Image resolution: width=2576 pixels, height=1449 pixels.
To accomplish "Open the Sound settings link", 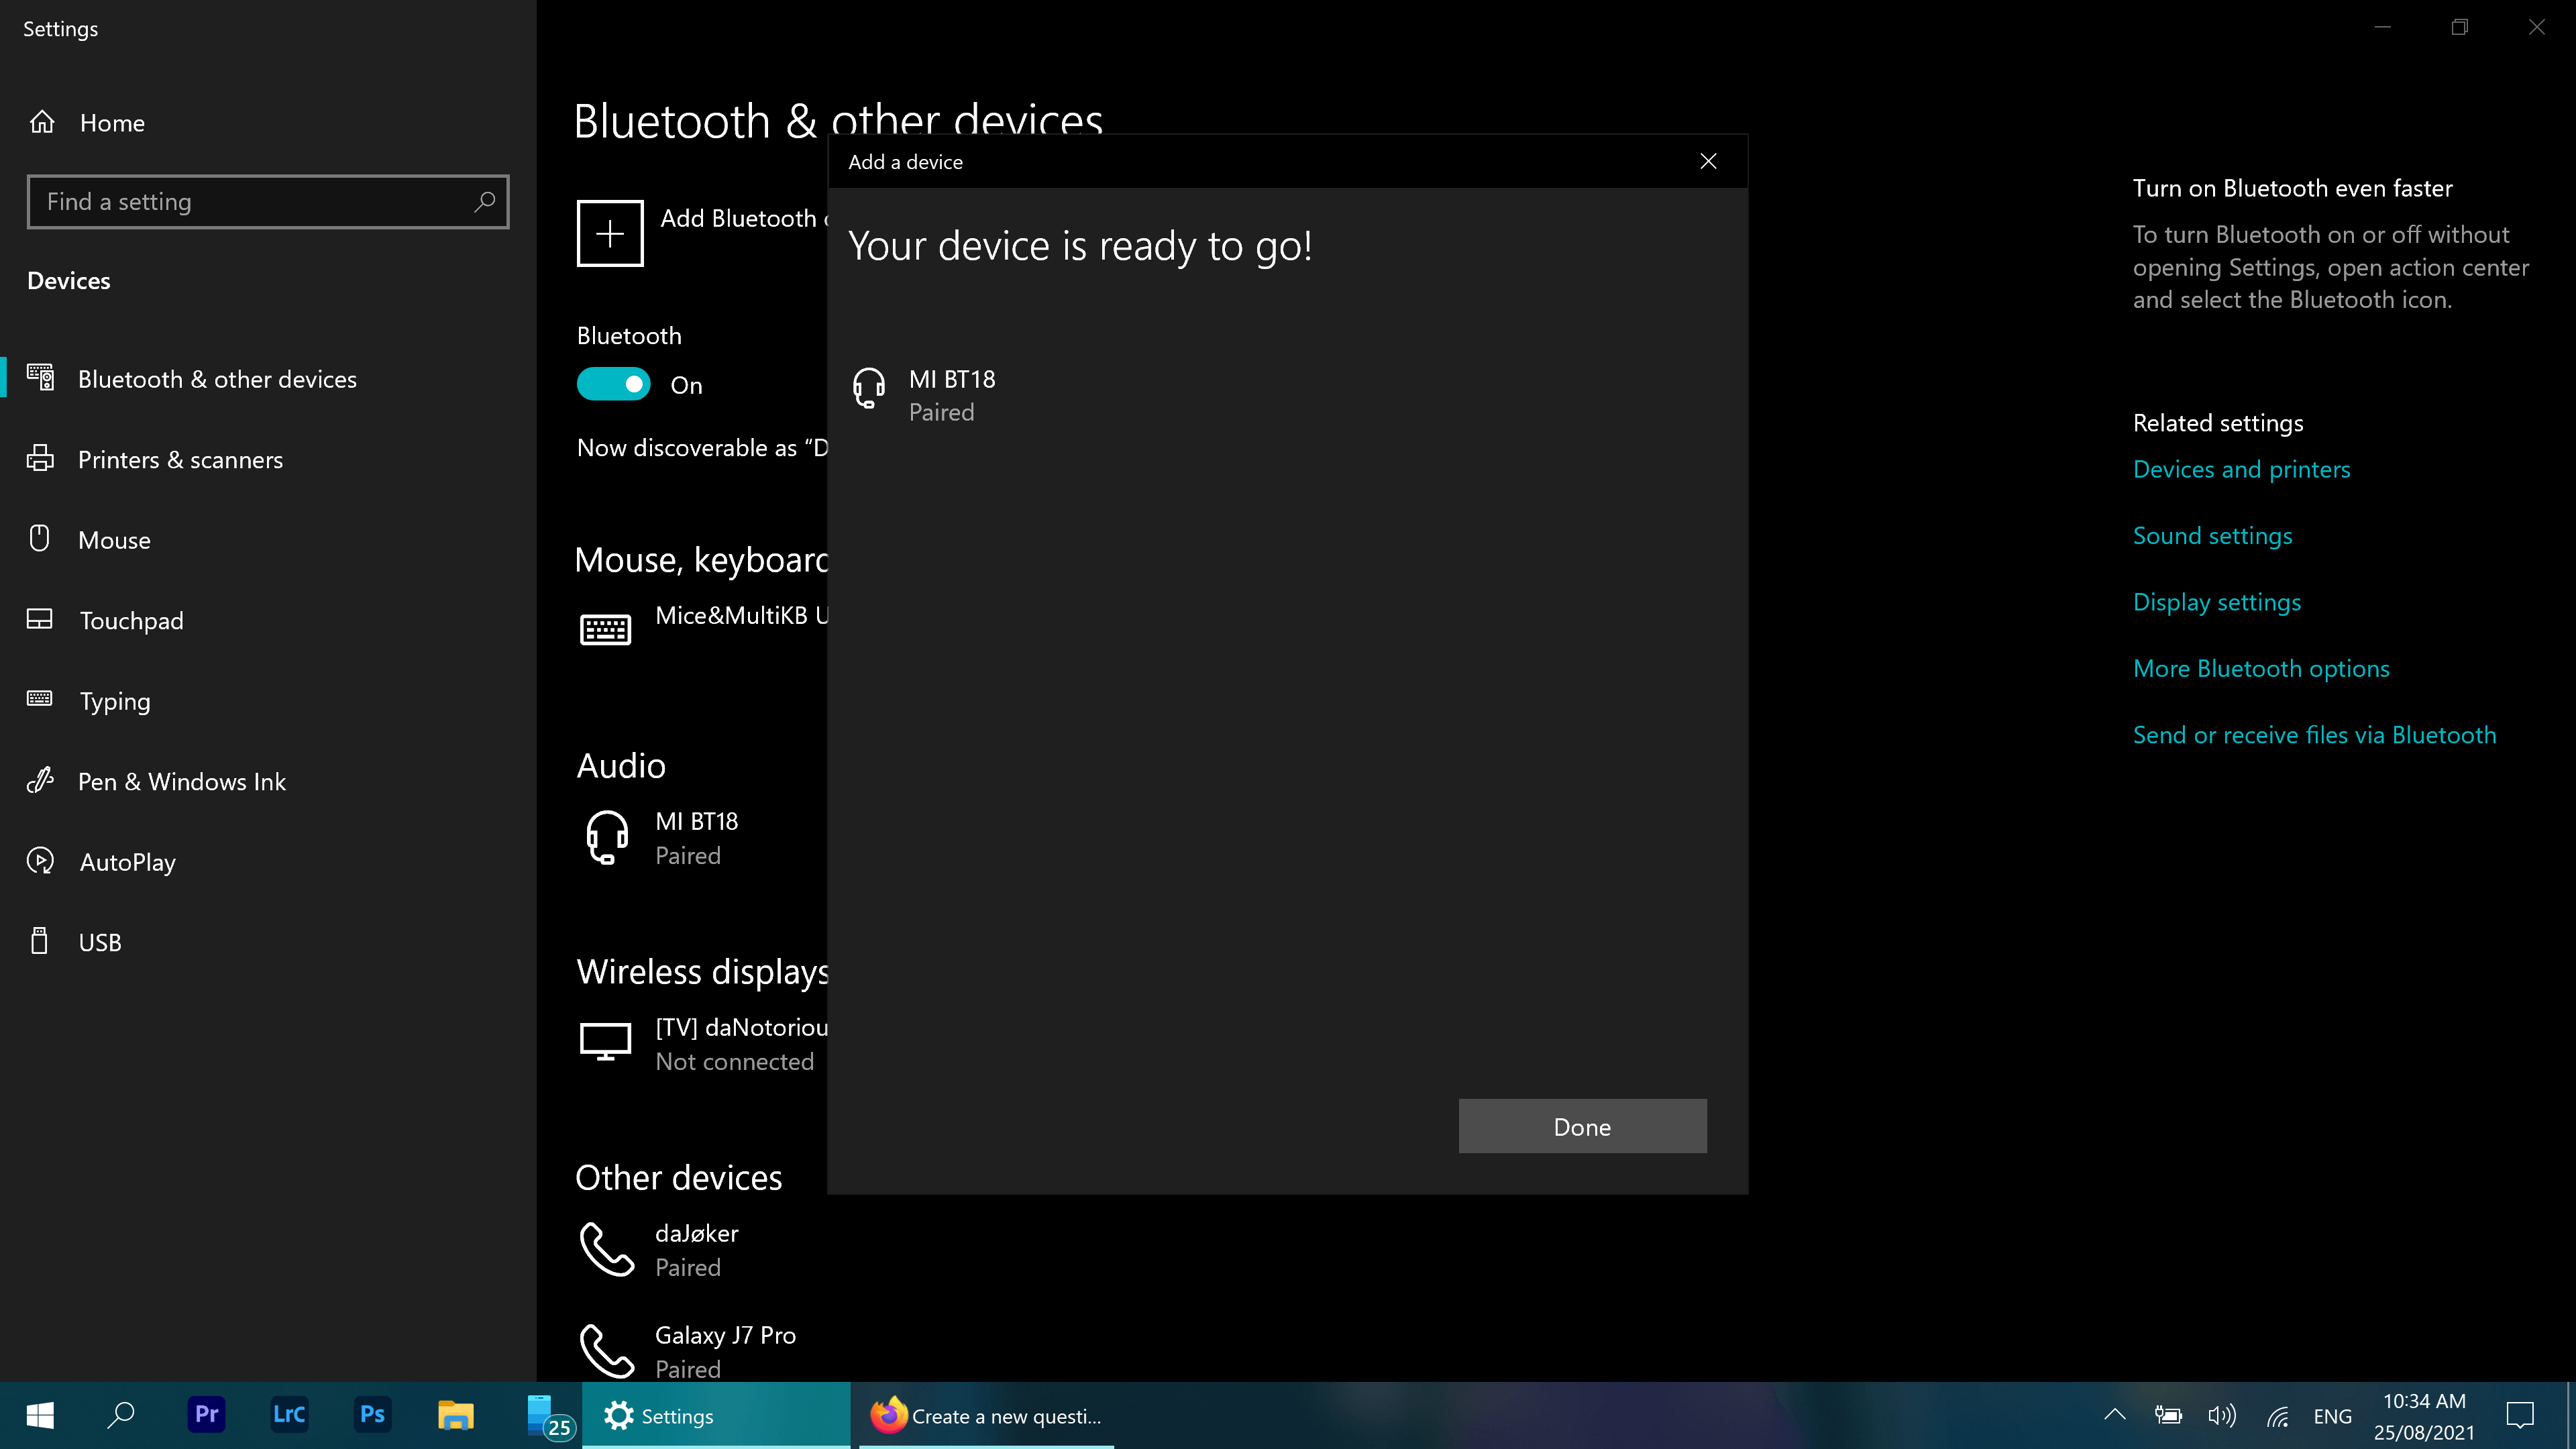I will coord(2212,536).
